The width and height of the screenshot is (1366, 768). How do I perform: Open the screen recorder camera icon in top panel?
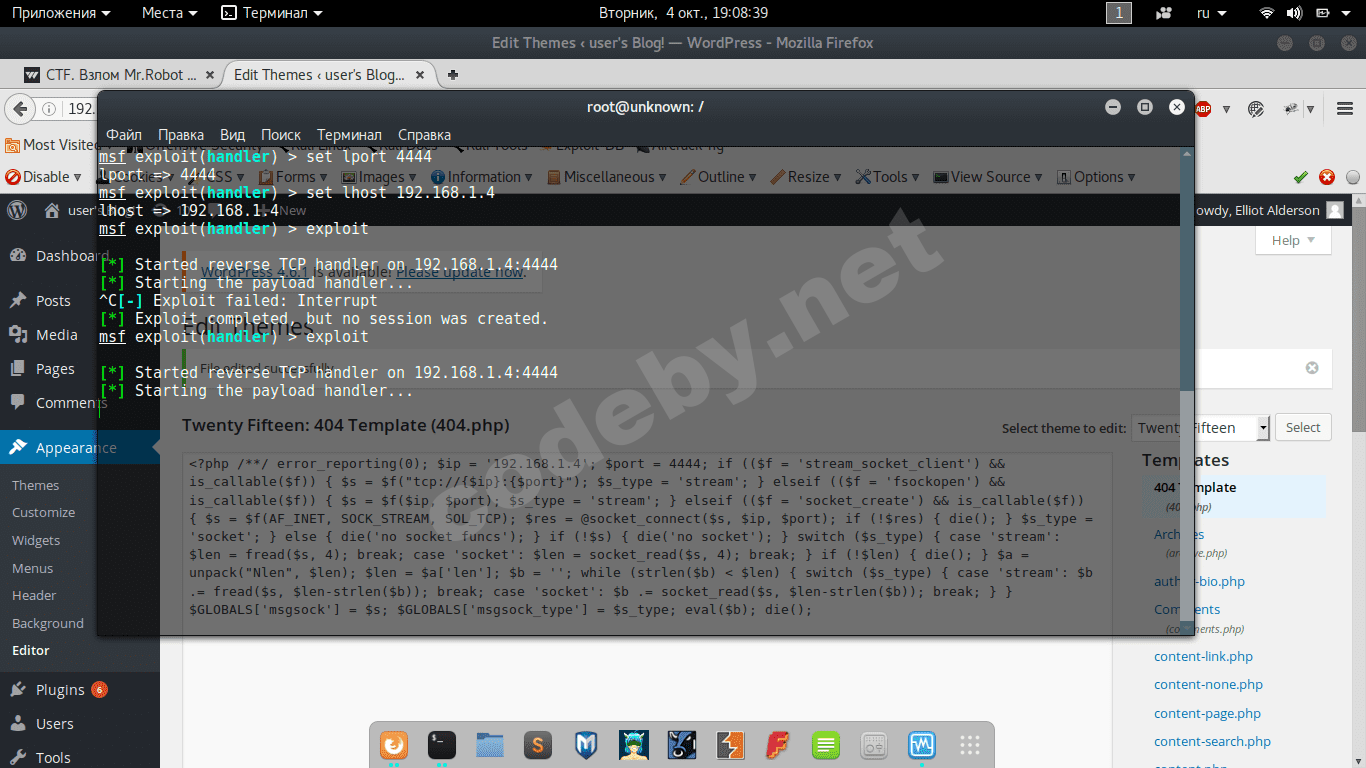(x=1164, y=13)
